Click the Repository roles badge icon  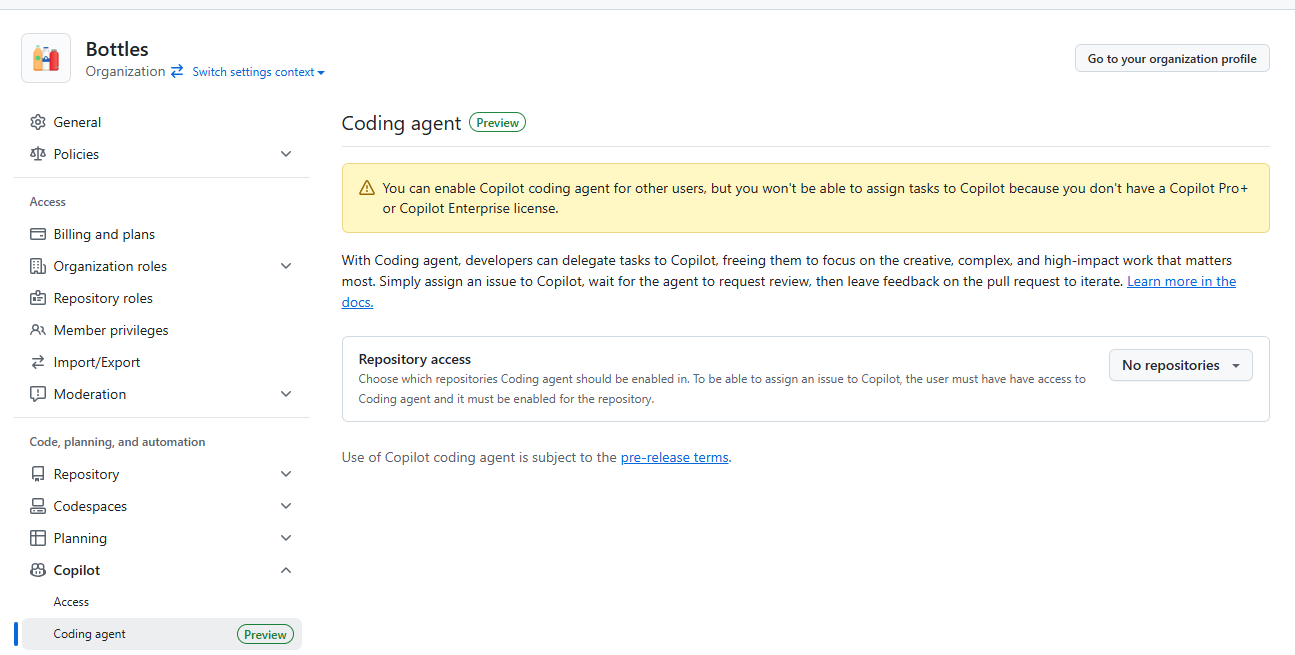coord(38,298)
